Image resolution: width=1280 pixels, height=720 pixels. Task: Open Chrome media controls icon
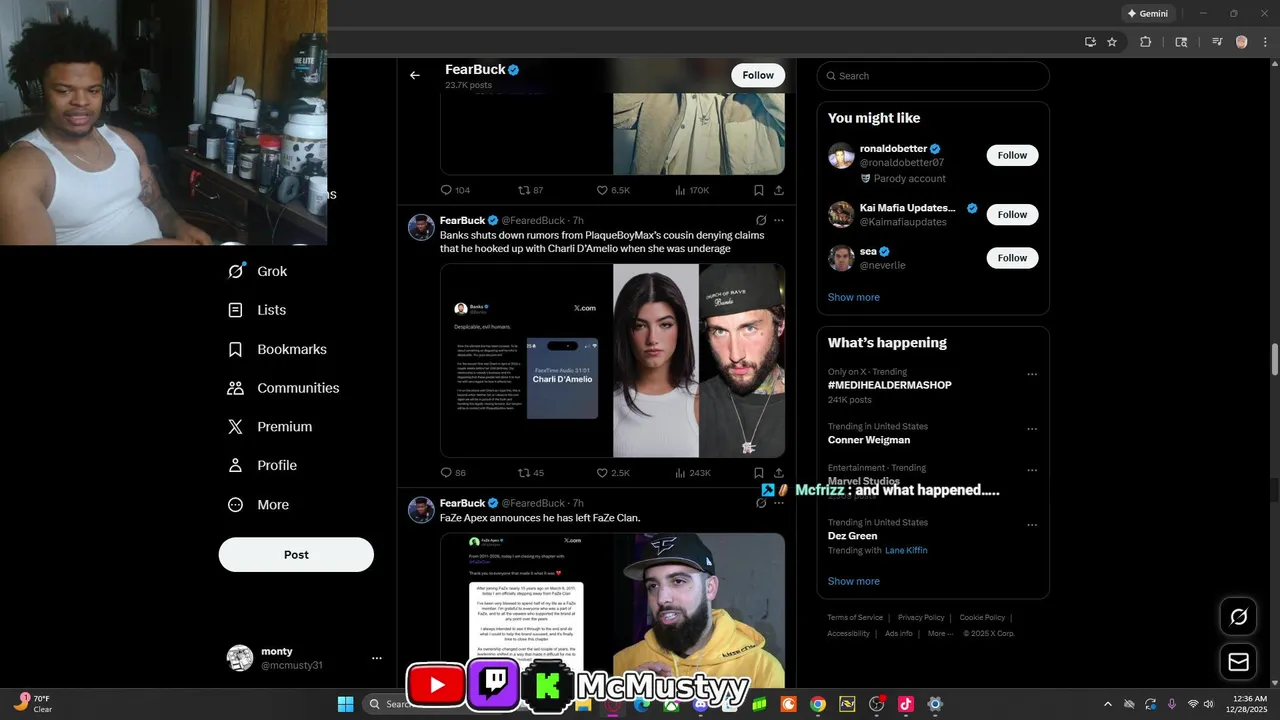click(1217, 42)
